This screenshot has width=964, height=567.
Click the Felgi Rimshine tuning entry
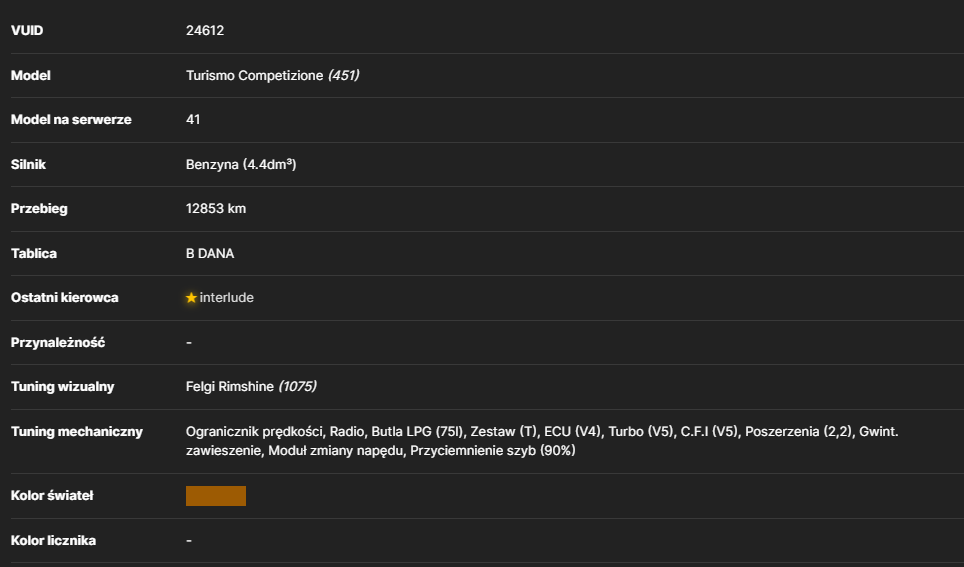point(230,387)
